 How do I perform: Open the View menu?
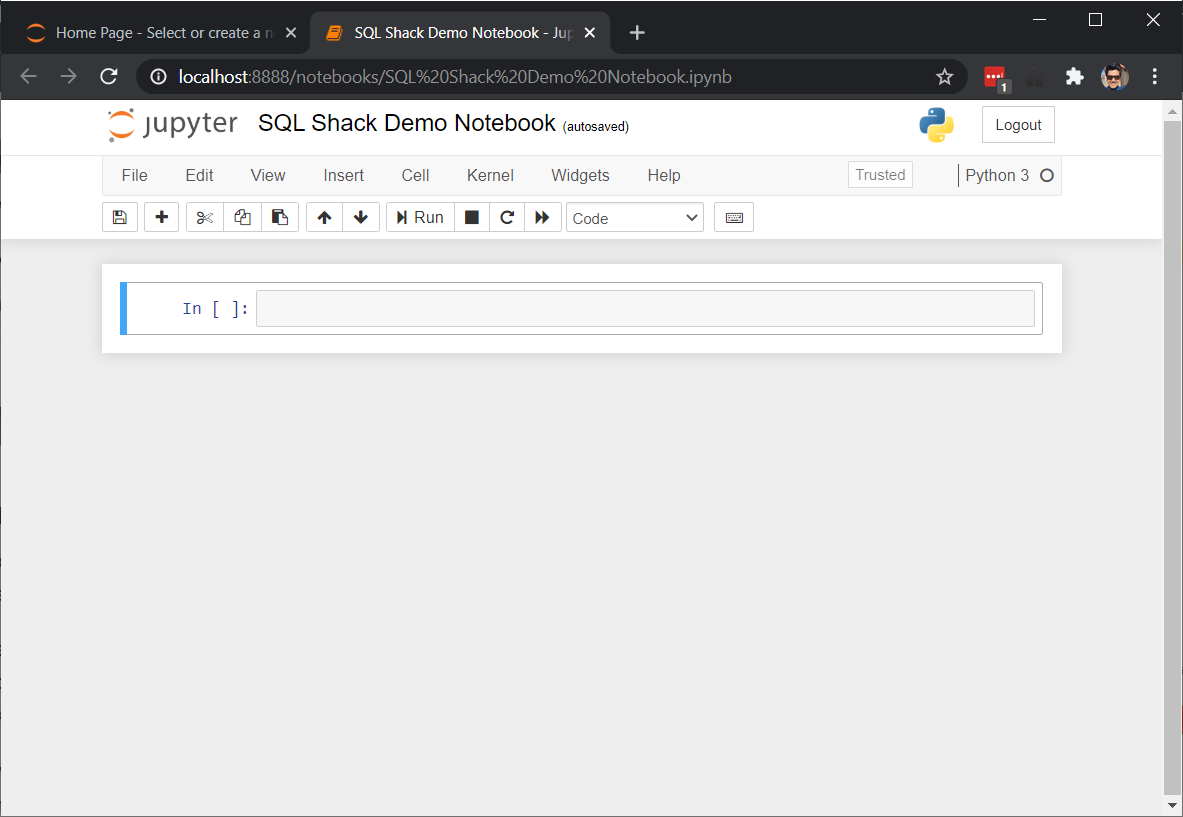268,175
